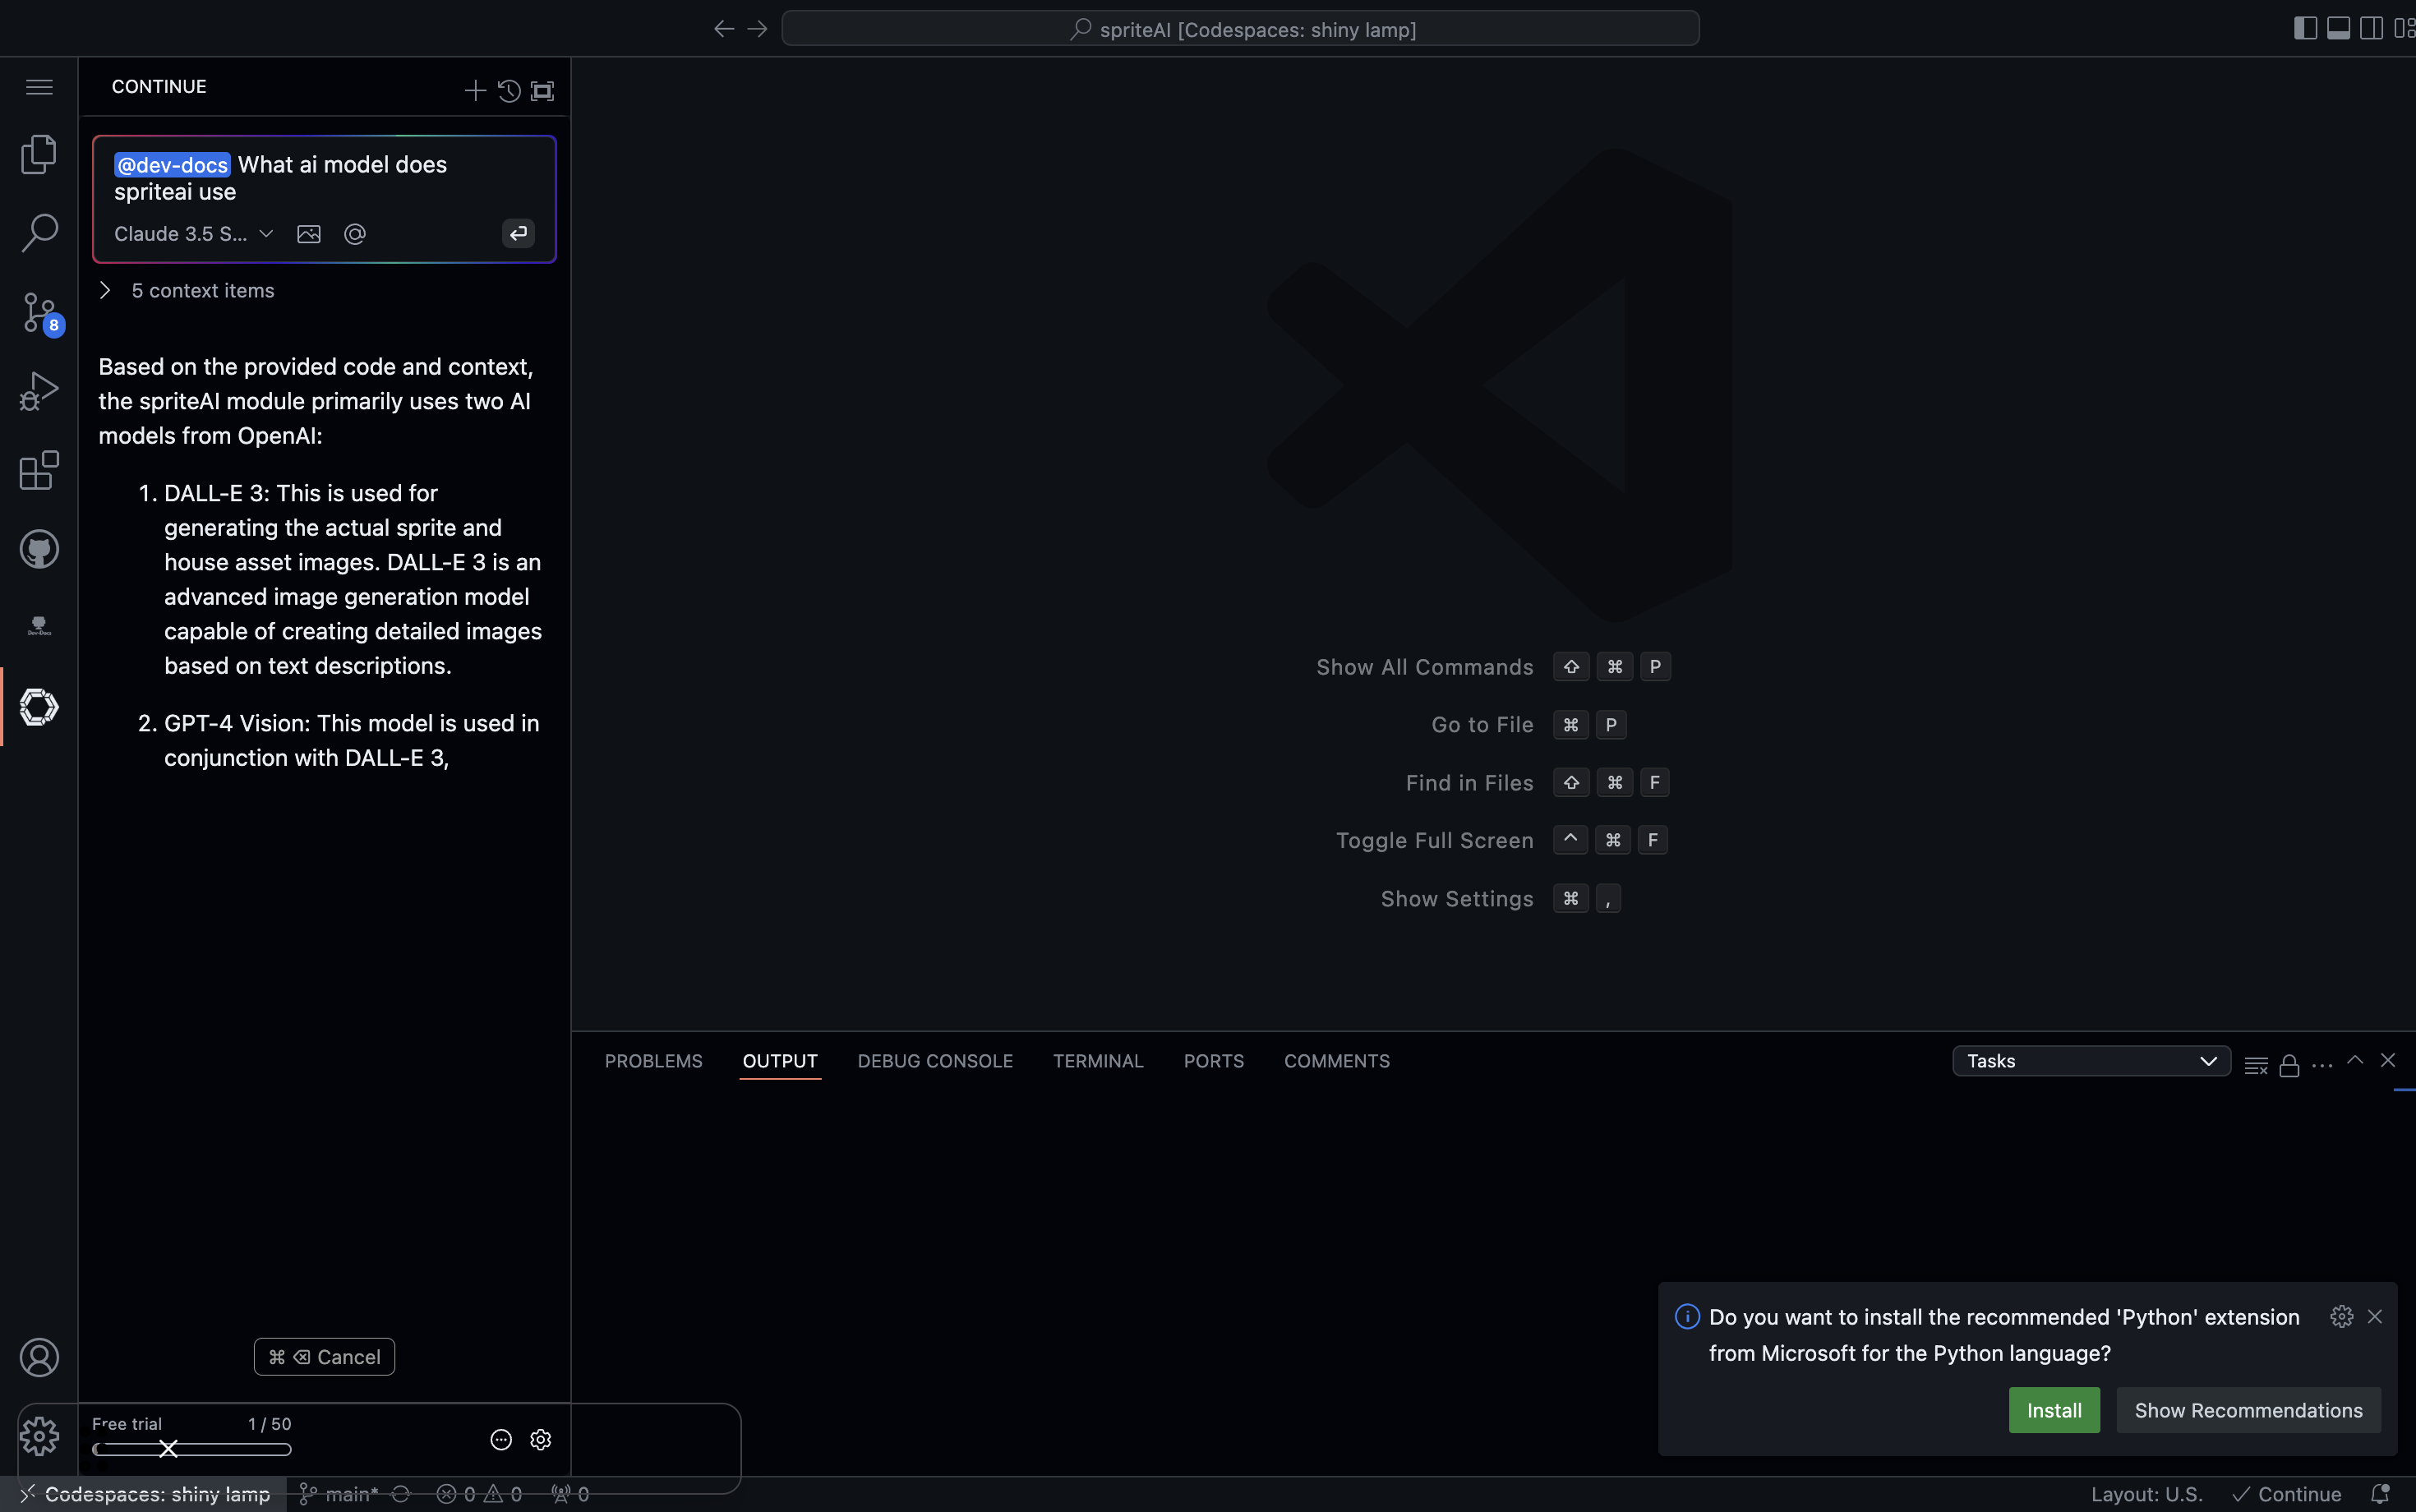Screen dimensions: 2416x1512
Task: Open the Explorer view in activity bar
Action: pyautogui.click(x=39, y=154)
